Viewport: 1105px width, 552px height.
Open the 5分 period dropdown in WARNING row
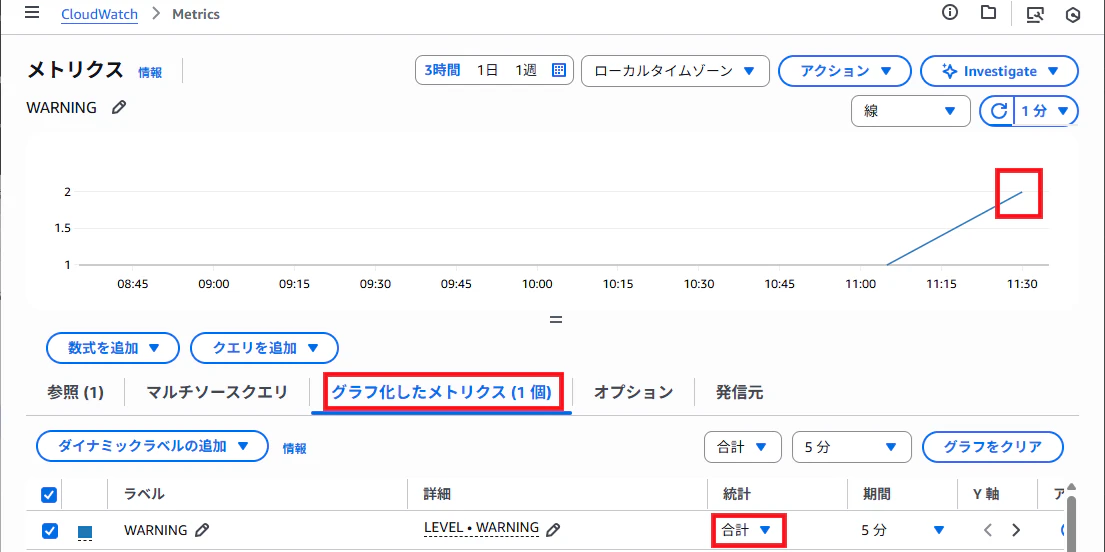903,529
